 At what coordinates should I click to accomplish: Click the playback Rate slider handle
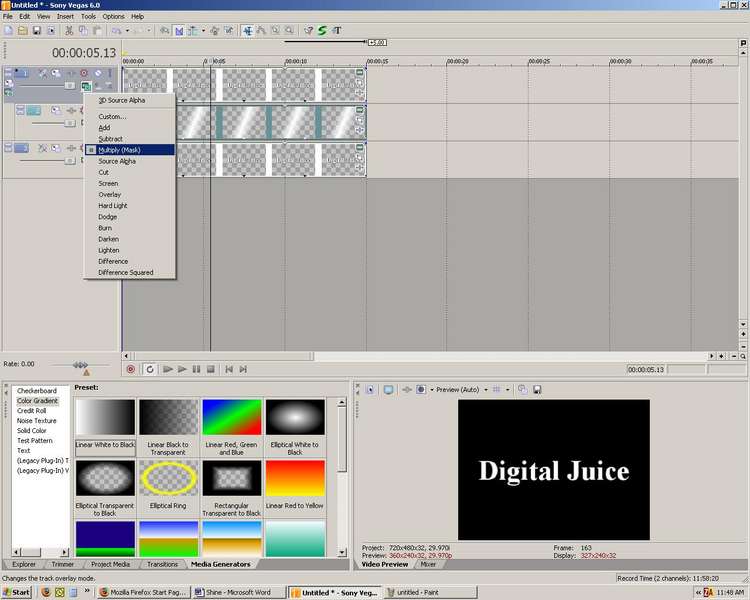(x=80, y=365)
